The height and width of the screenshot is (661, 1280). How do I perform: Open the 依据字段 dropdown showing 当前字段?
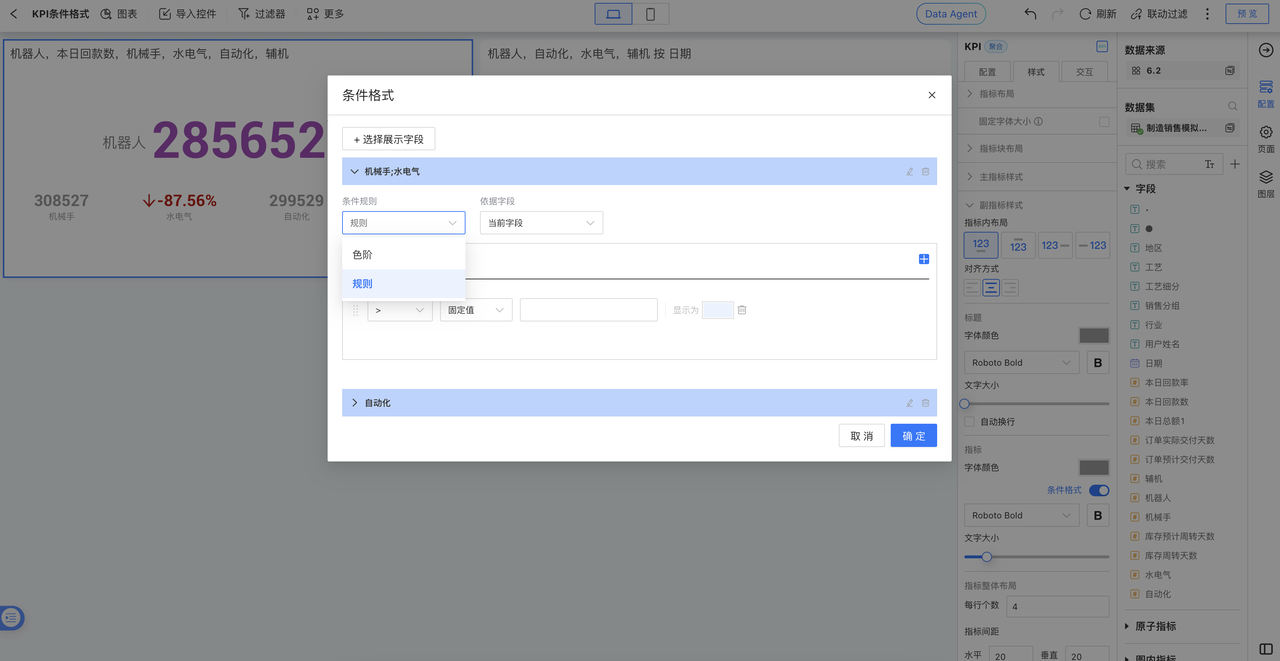541,223
